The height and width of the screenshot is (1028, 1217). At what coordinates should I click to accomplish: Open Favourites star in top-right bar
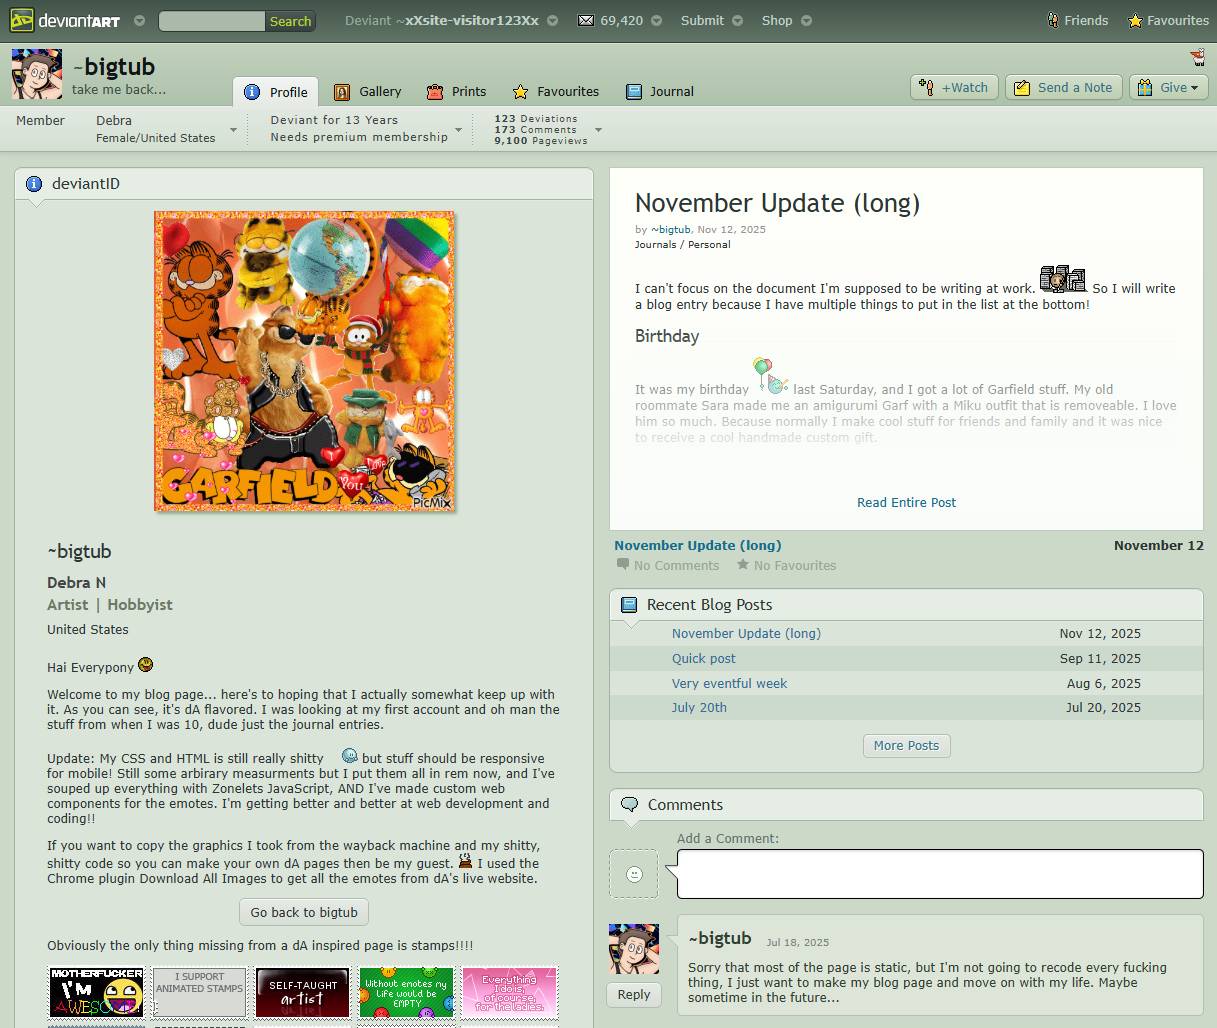pyautogui.click(x=1135, y=20)
